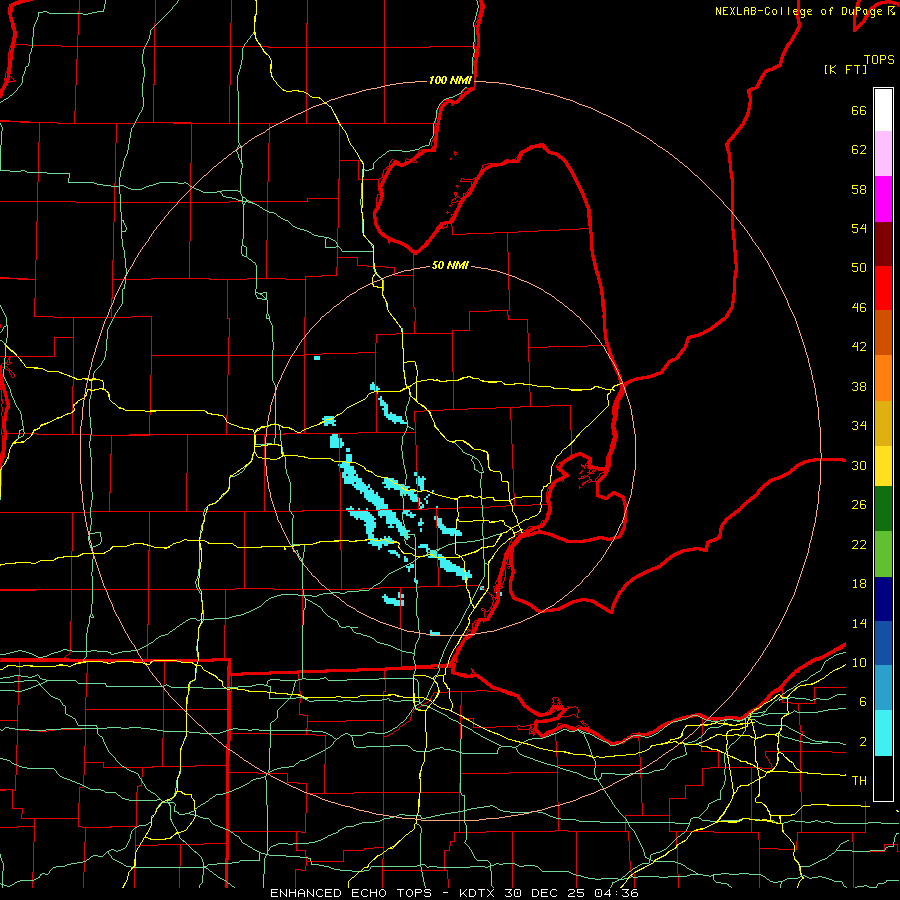Click the white swatch in the tops legend
Viewport: 900px width, 900px height.
point(883,110)
